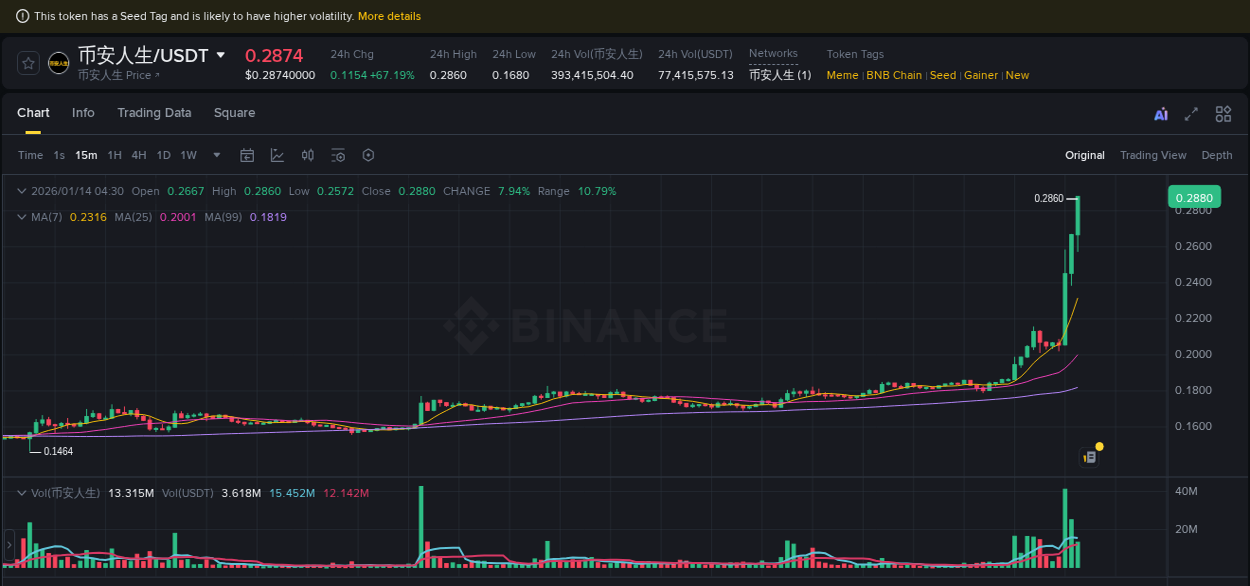Open the trading pair dropdown
This screenshot has width=1250, height=586.
(x=220, y=56)
